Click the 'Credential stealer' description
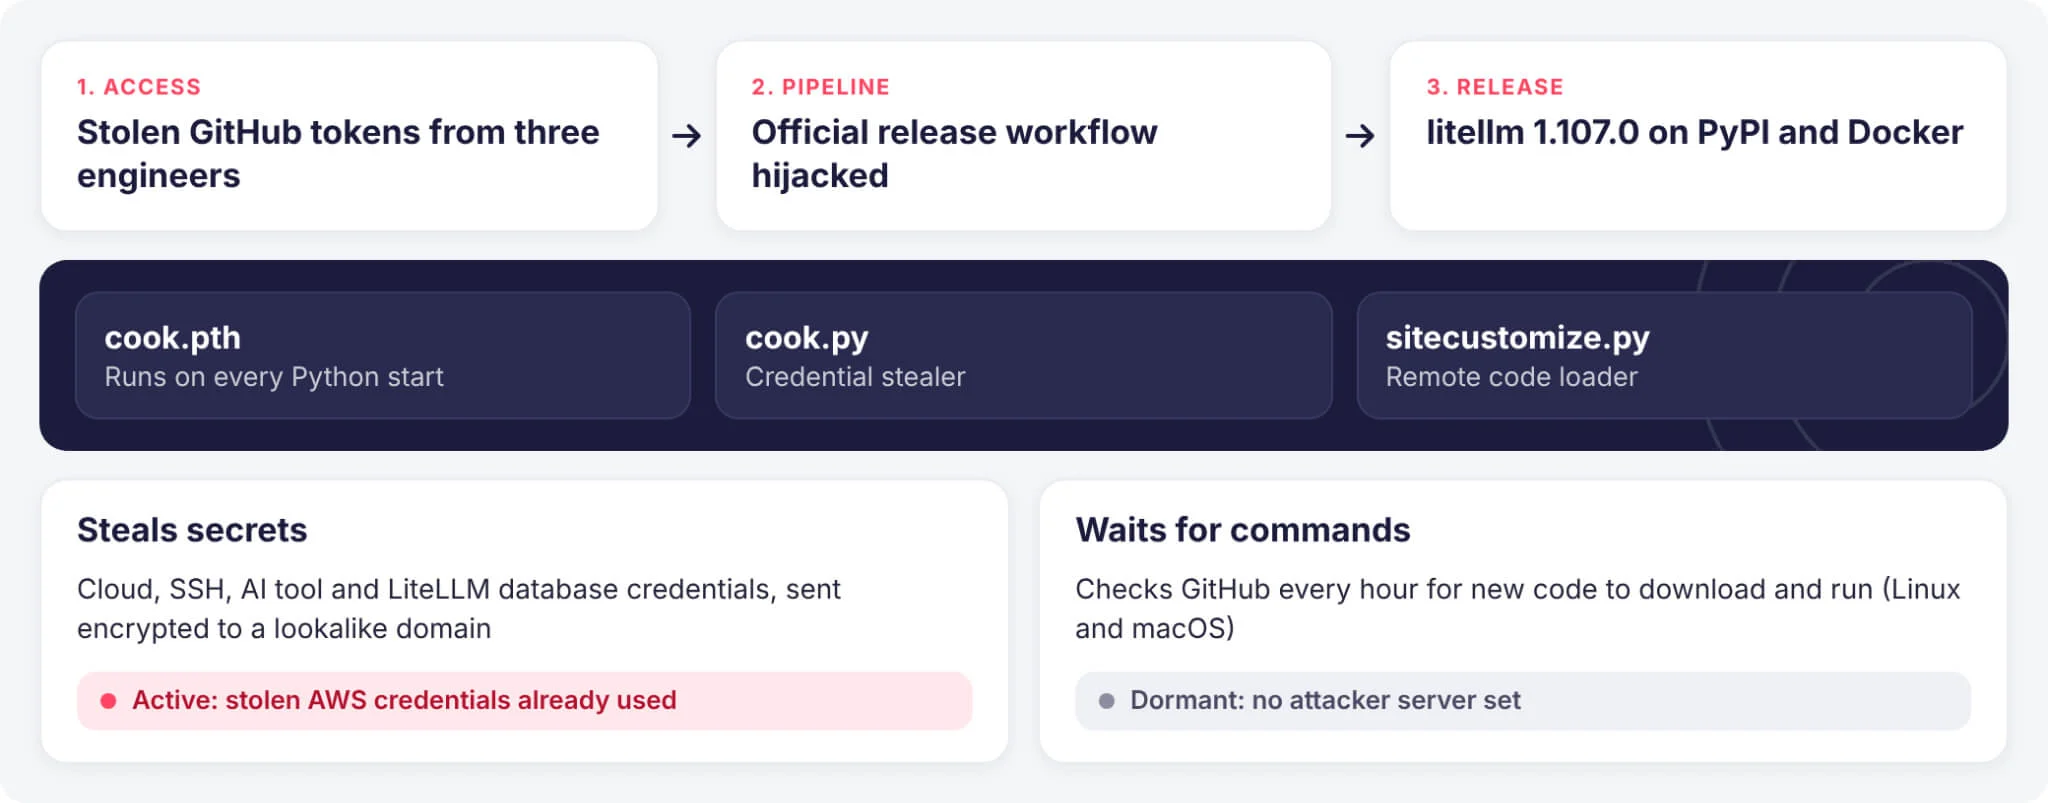The height and width of the screenshot is (803, 2048). 855,377
